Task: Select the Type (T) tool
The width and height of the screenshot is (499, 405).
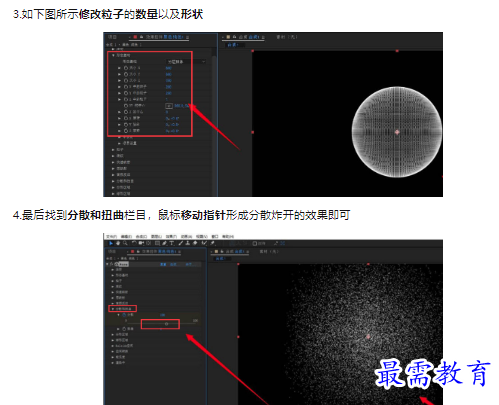Action: (x=172, y=243)
